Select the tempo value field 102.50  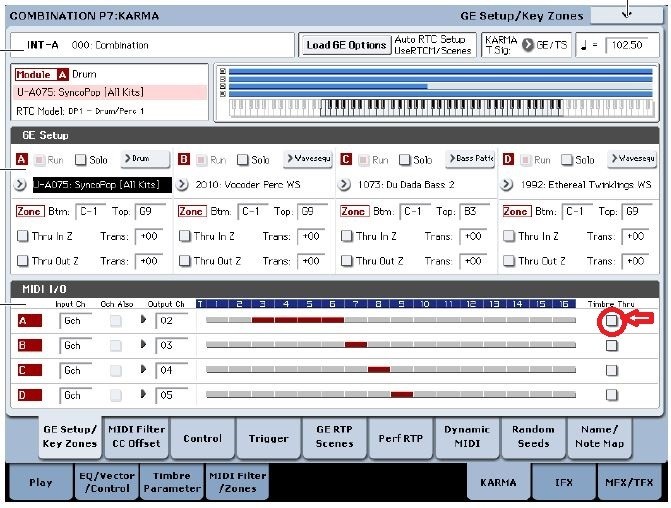627,45
